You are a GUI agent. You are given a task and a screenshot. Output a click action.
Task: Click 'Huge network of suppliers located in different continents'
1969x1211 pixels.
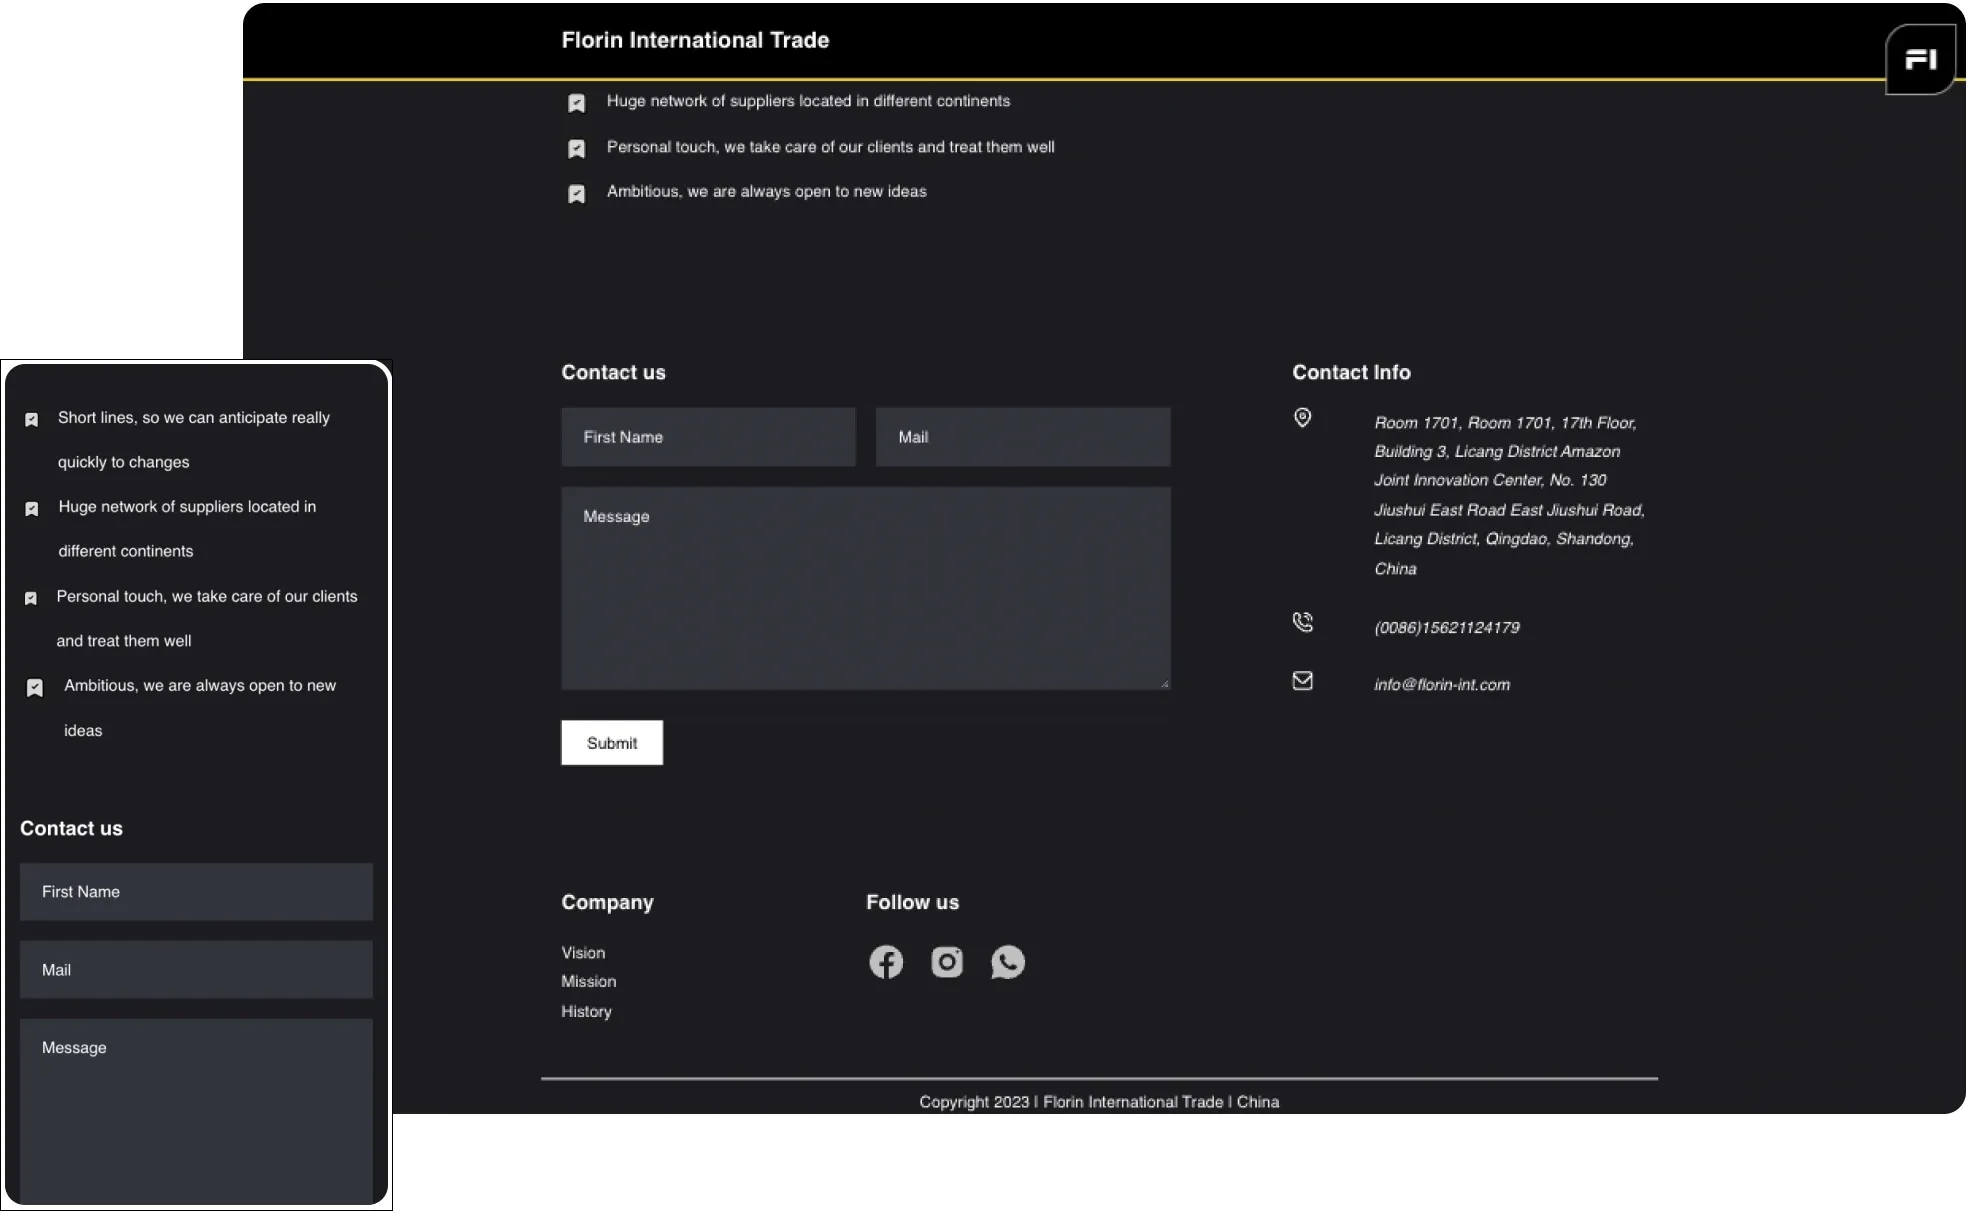click(x=808, y=101)
